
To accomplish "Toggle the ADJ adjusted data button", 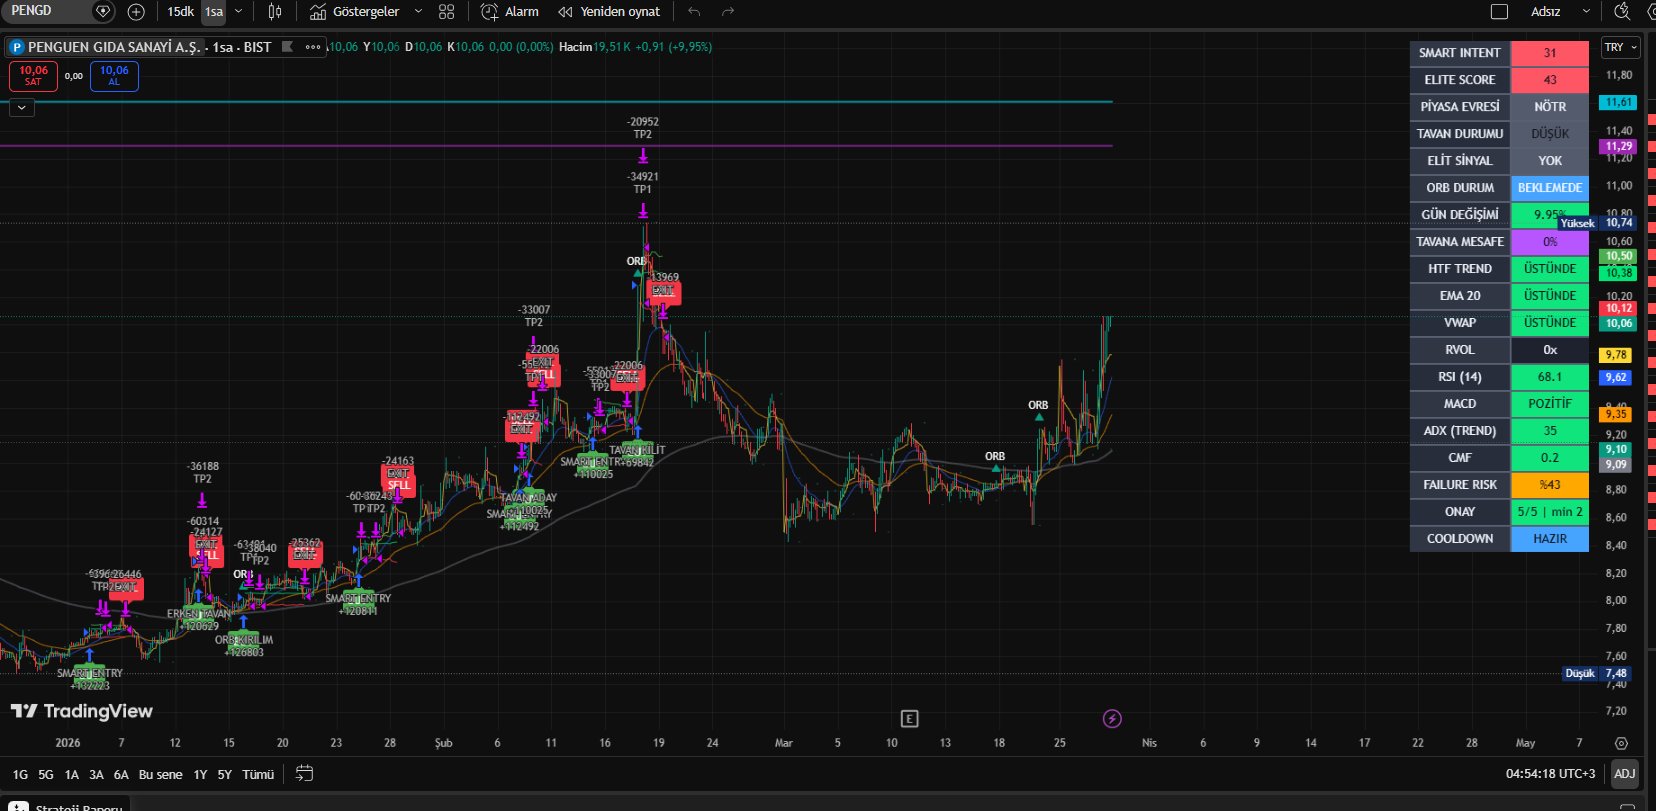I will [x=1625, y=773].
